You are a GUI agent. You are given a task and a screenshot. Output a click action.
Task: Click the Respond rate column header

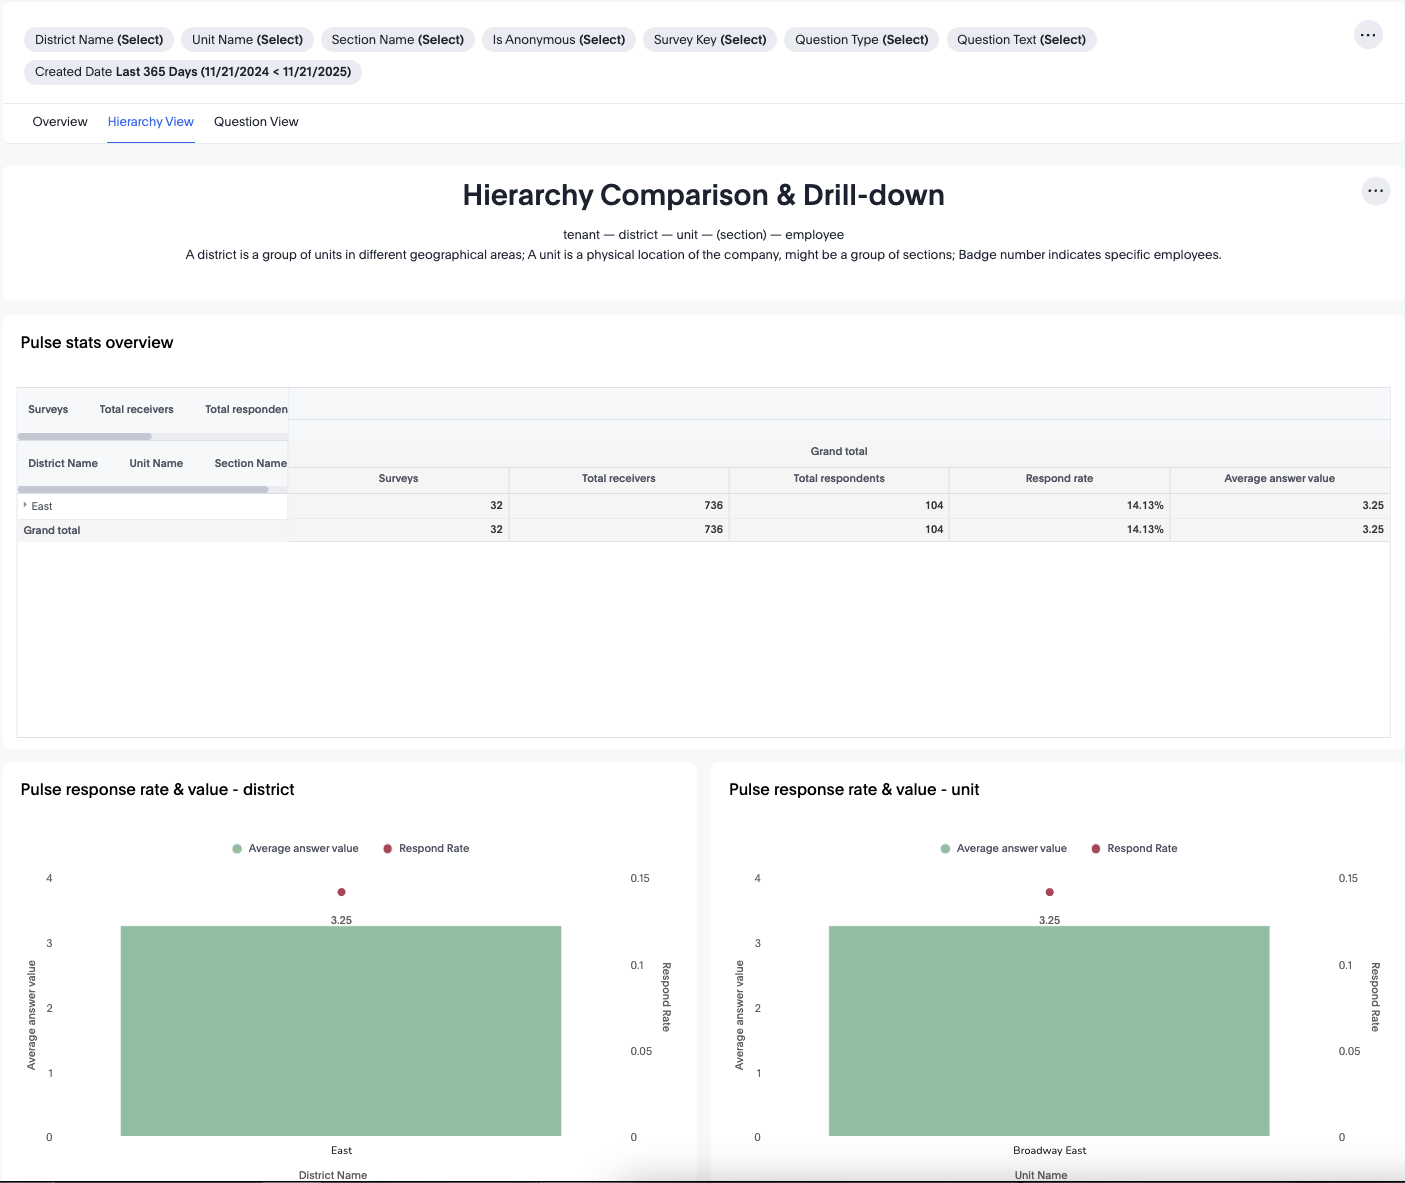click(1059, 479)
